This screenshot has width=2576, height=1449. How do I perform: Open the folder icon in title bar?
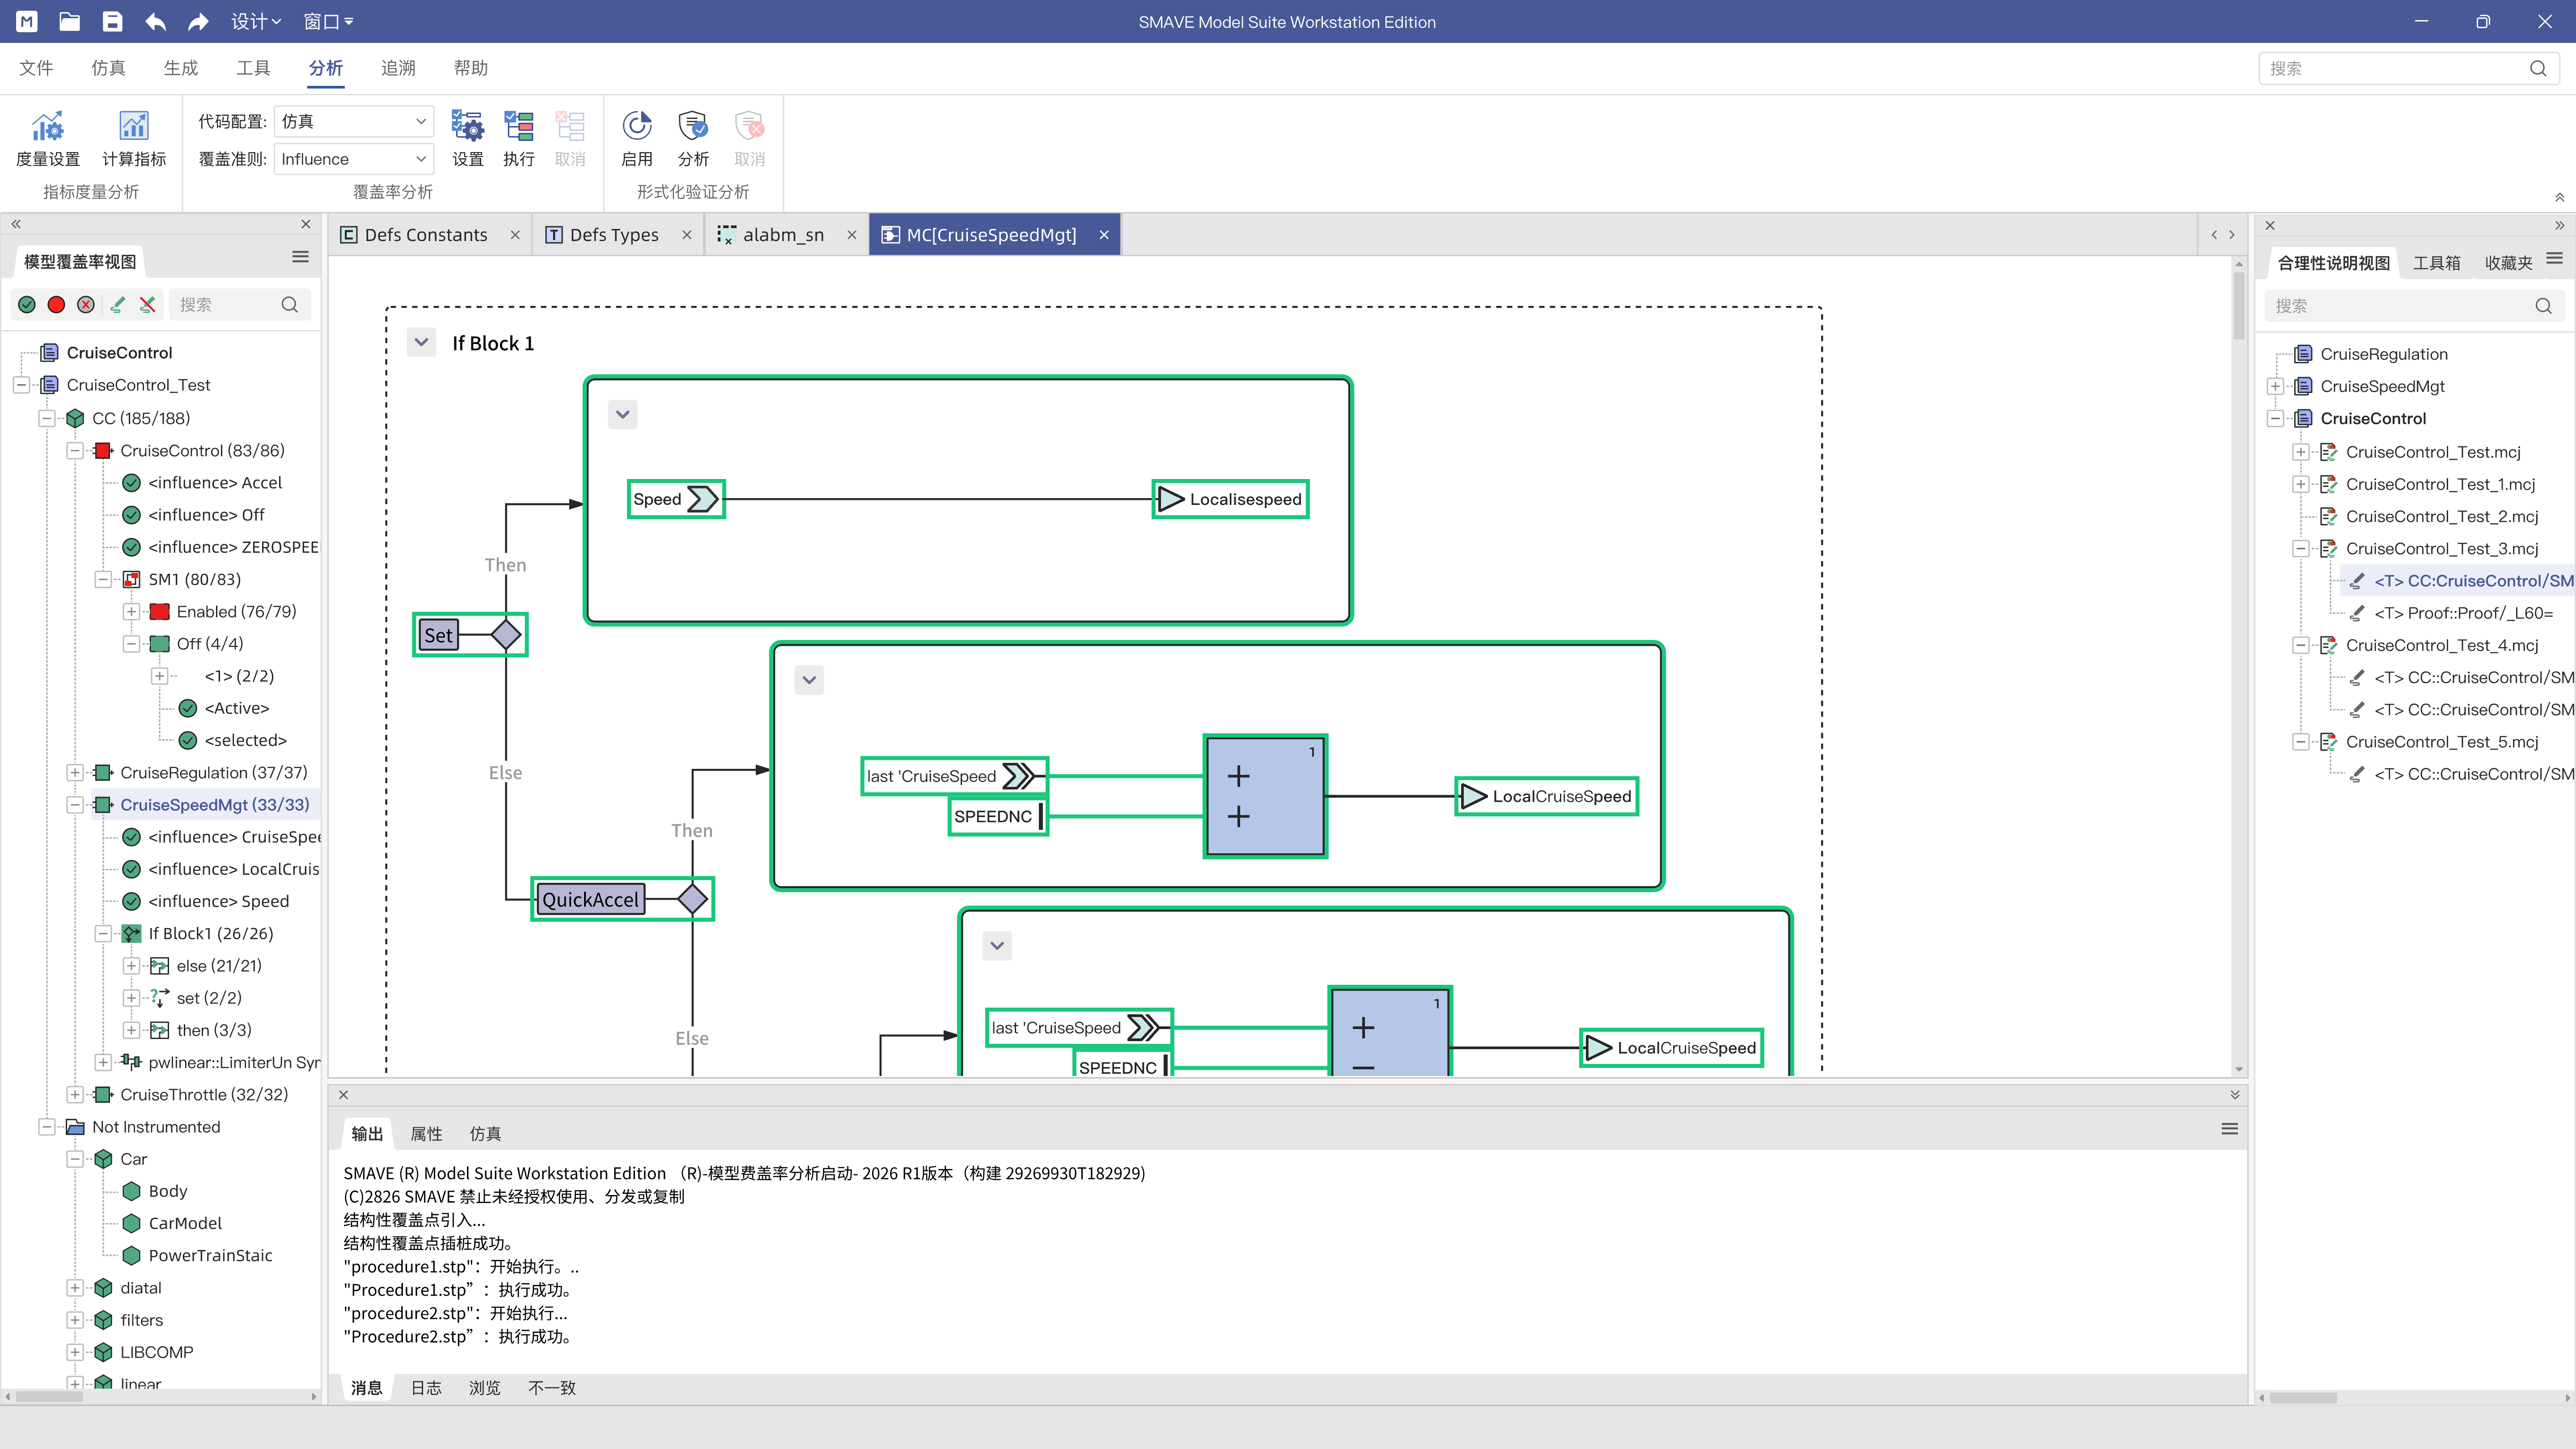pyautogui.click(x=69, y=21)
